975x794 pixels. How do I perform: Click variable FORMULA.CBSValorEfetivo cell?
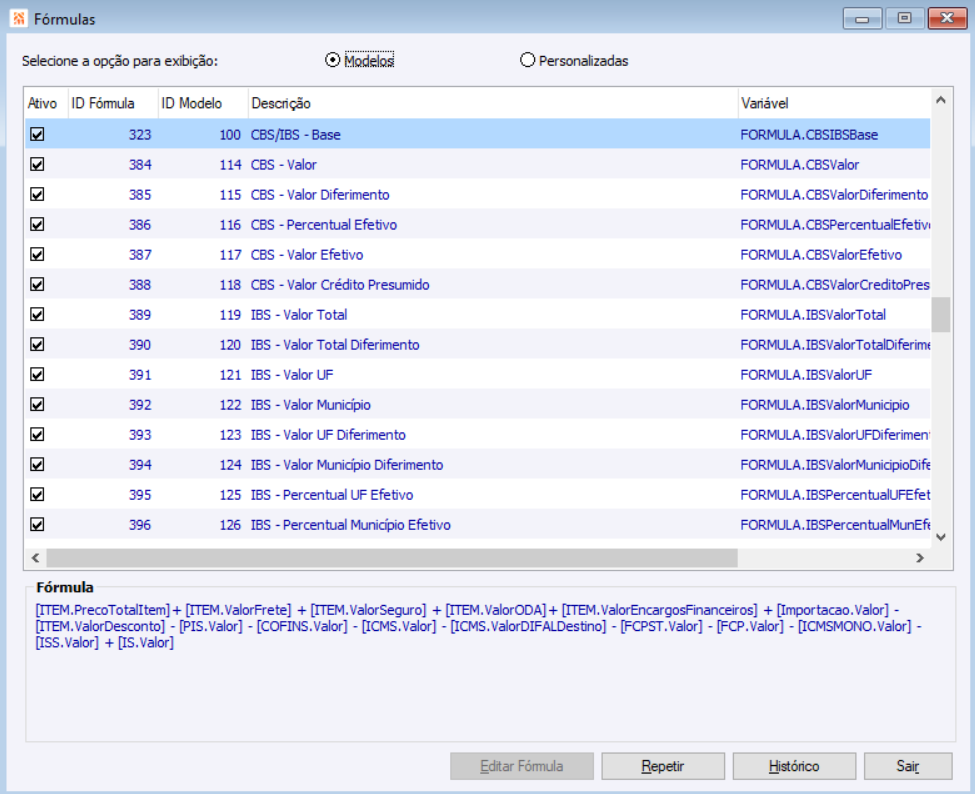pyautogui.click(x=834, y=254)
